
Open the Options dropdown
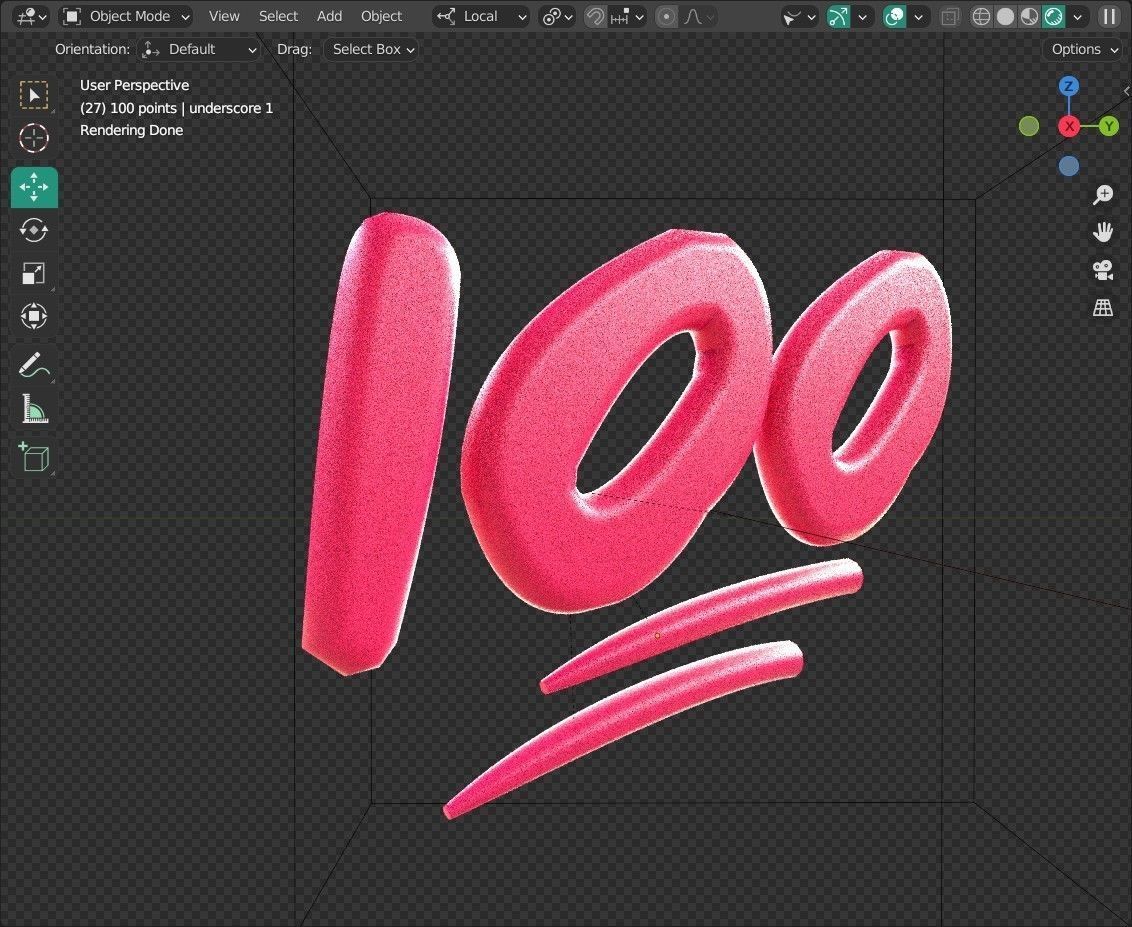1084,49
